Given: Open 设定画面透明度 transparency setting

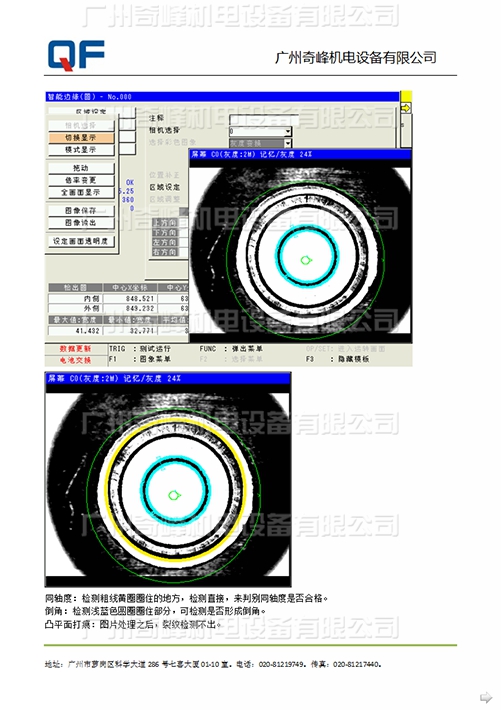Looking at the screenshot, I should coord(81,241).
